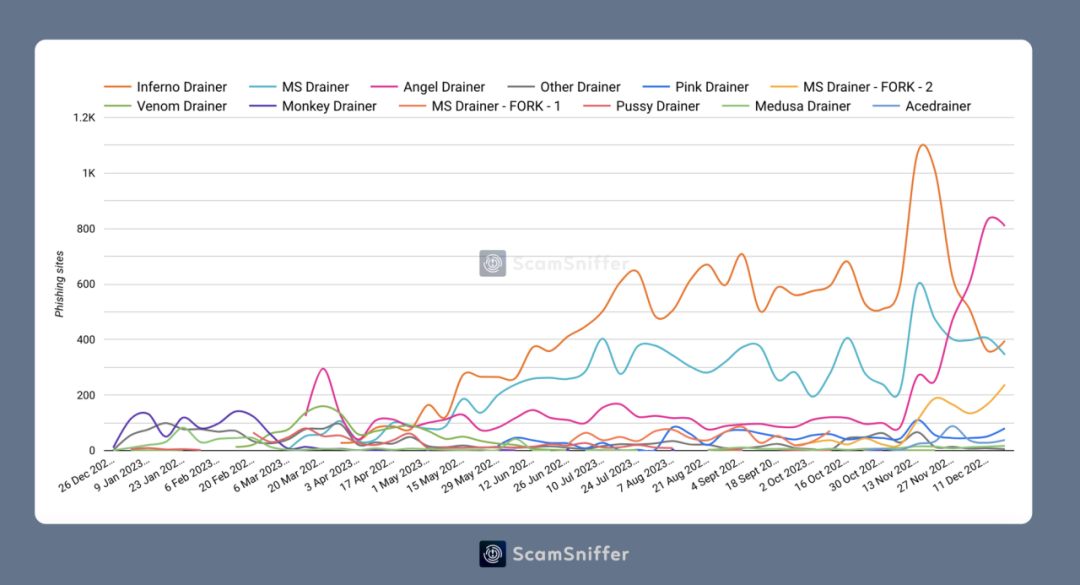This screenshot has height=585, width=1080.
Task: Click the Phishing sites axis title
Action: [x=59, y=284]
